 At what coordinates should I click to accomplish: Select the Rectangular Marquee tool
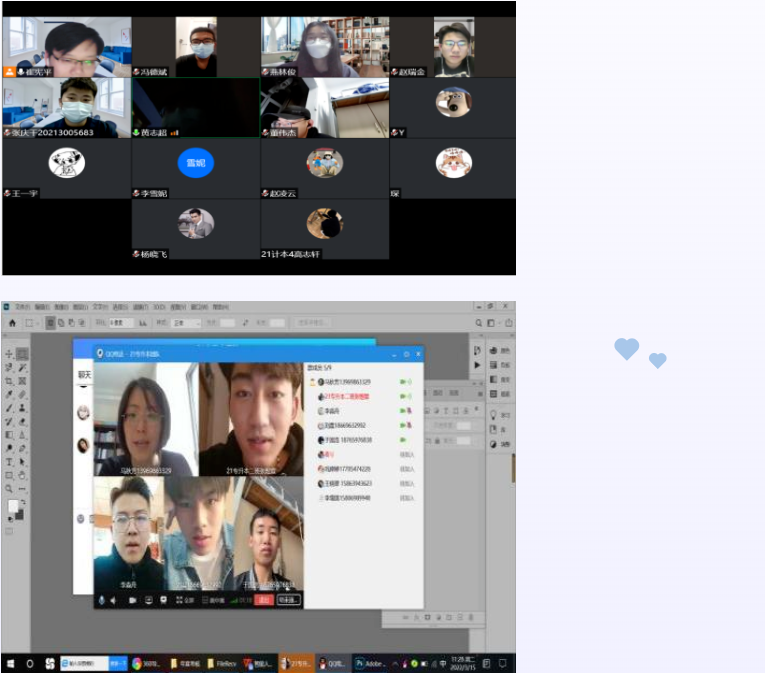click(22, 354)
